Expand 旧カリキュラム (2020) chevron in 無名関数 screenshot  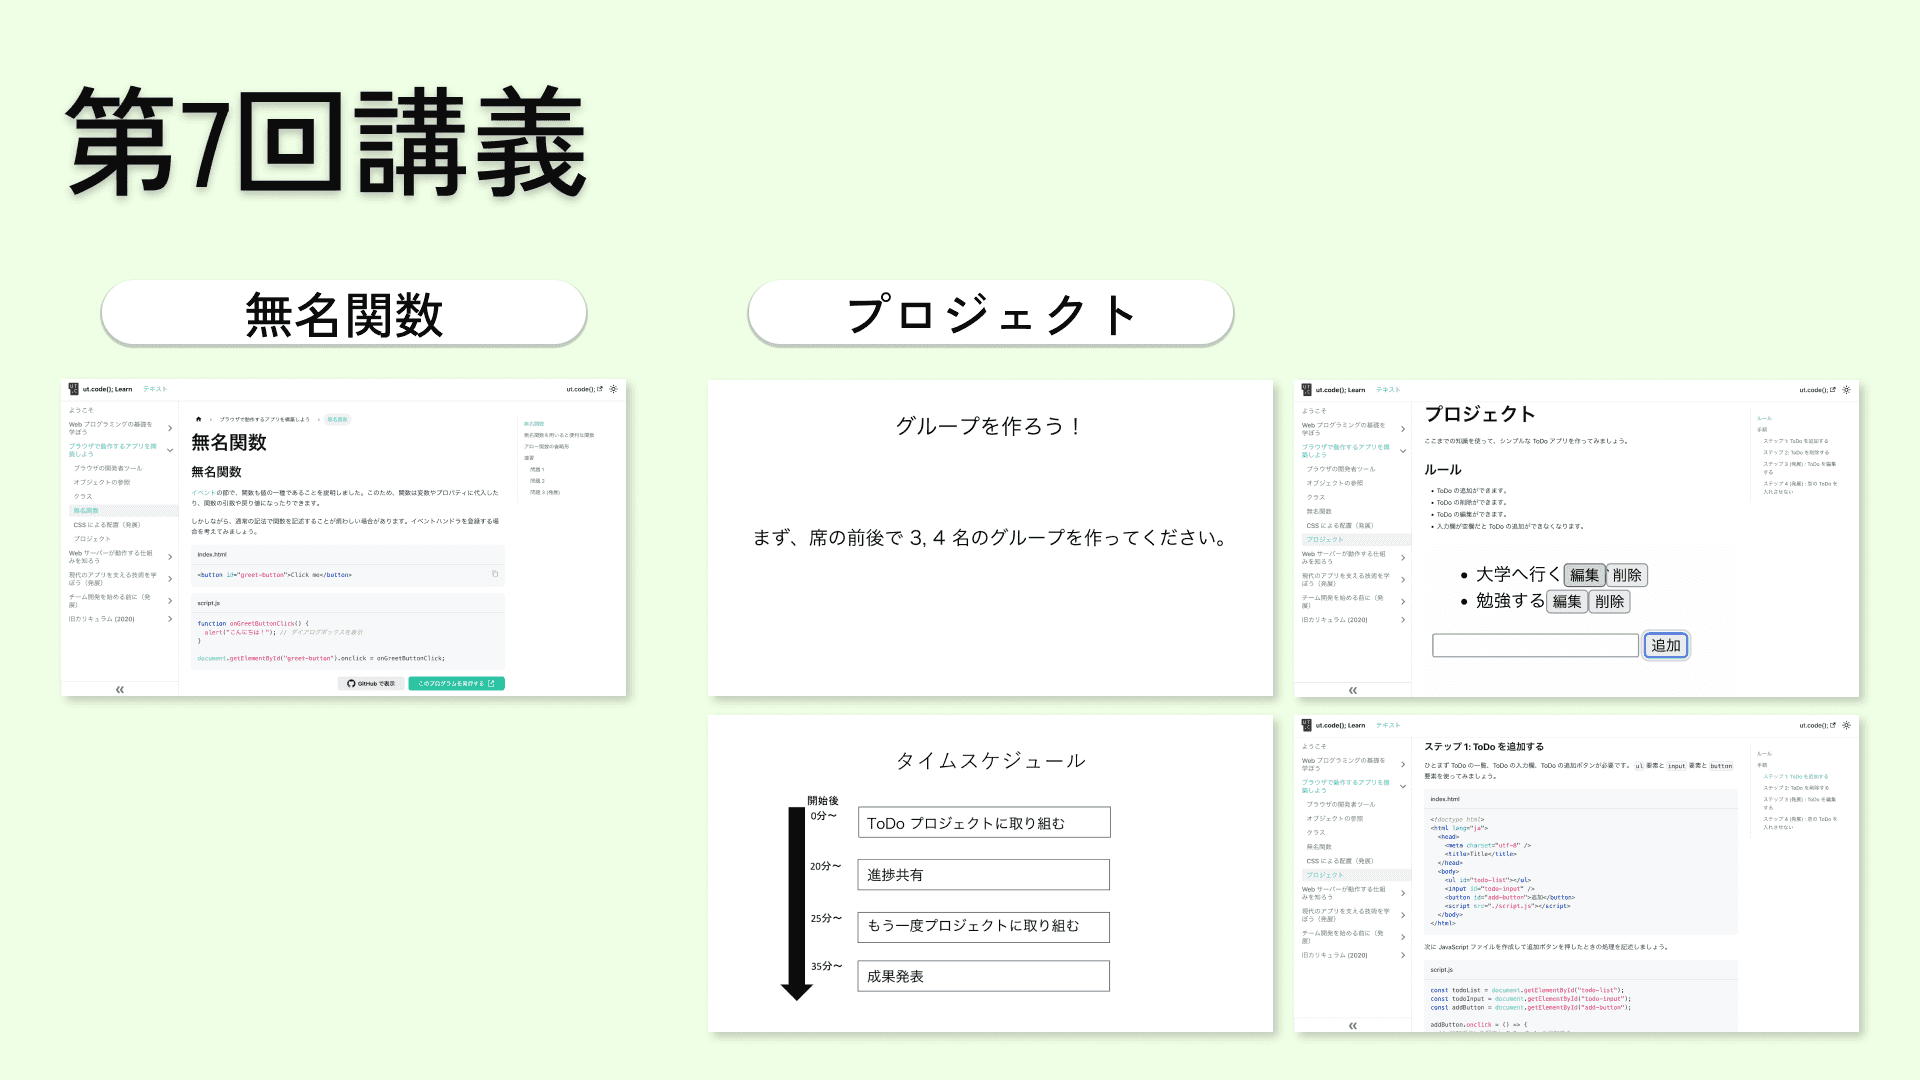(170, 619)
